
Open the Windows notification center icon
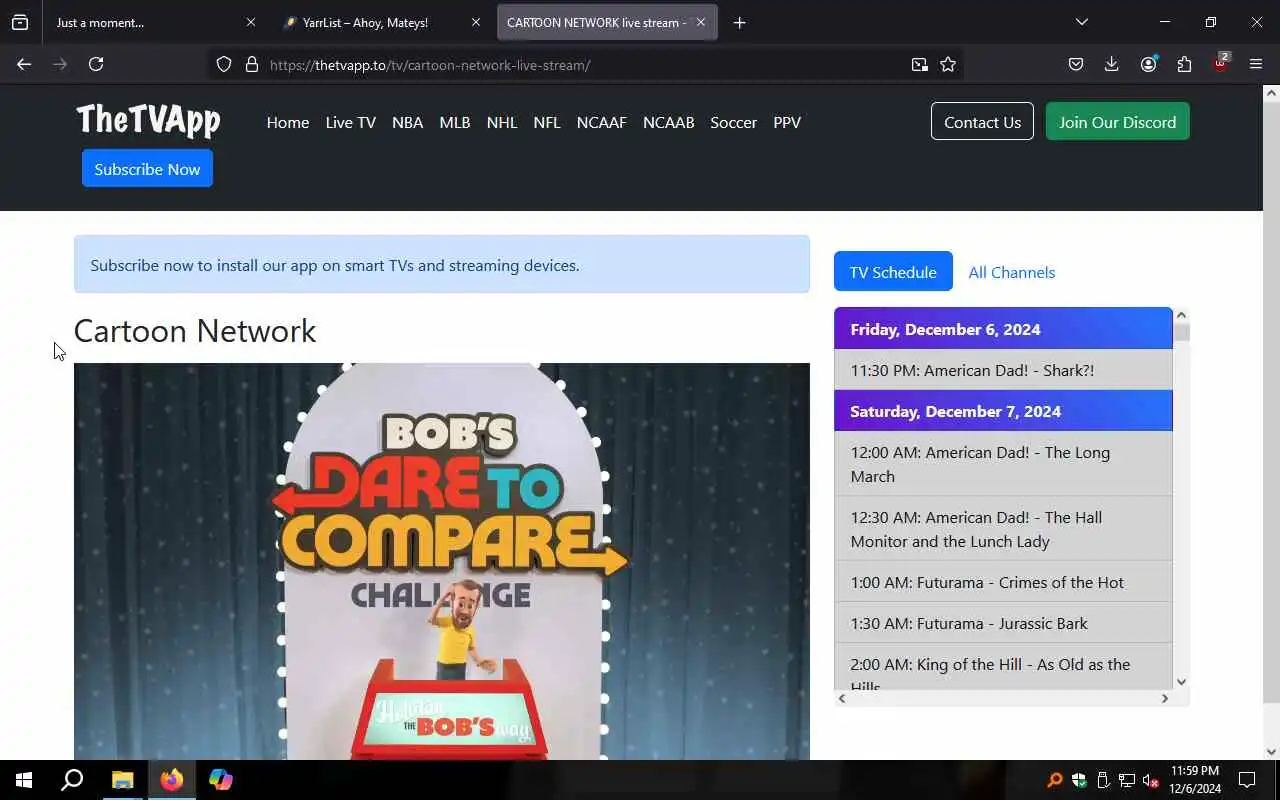1247,780
